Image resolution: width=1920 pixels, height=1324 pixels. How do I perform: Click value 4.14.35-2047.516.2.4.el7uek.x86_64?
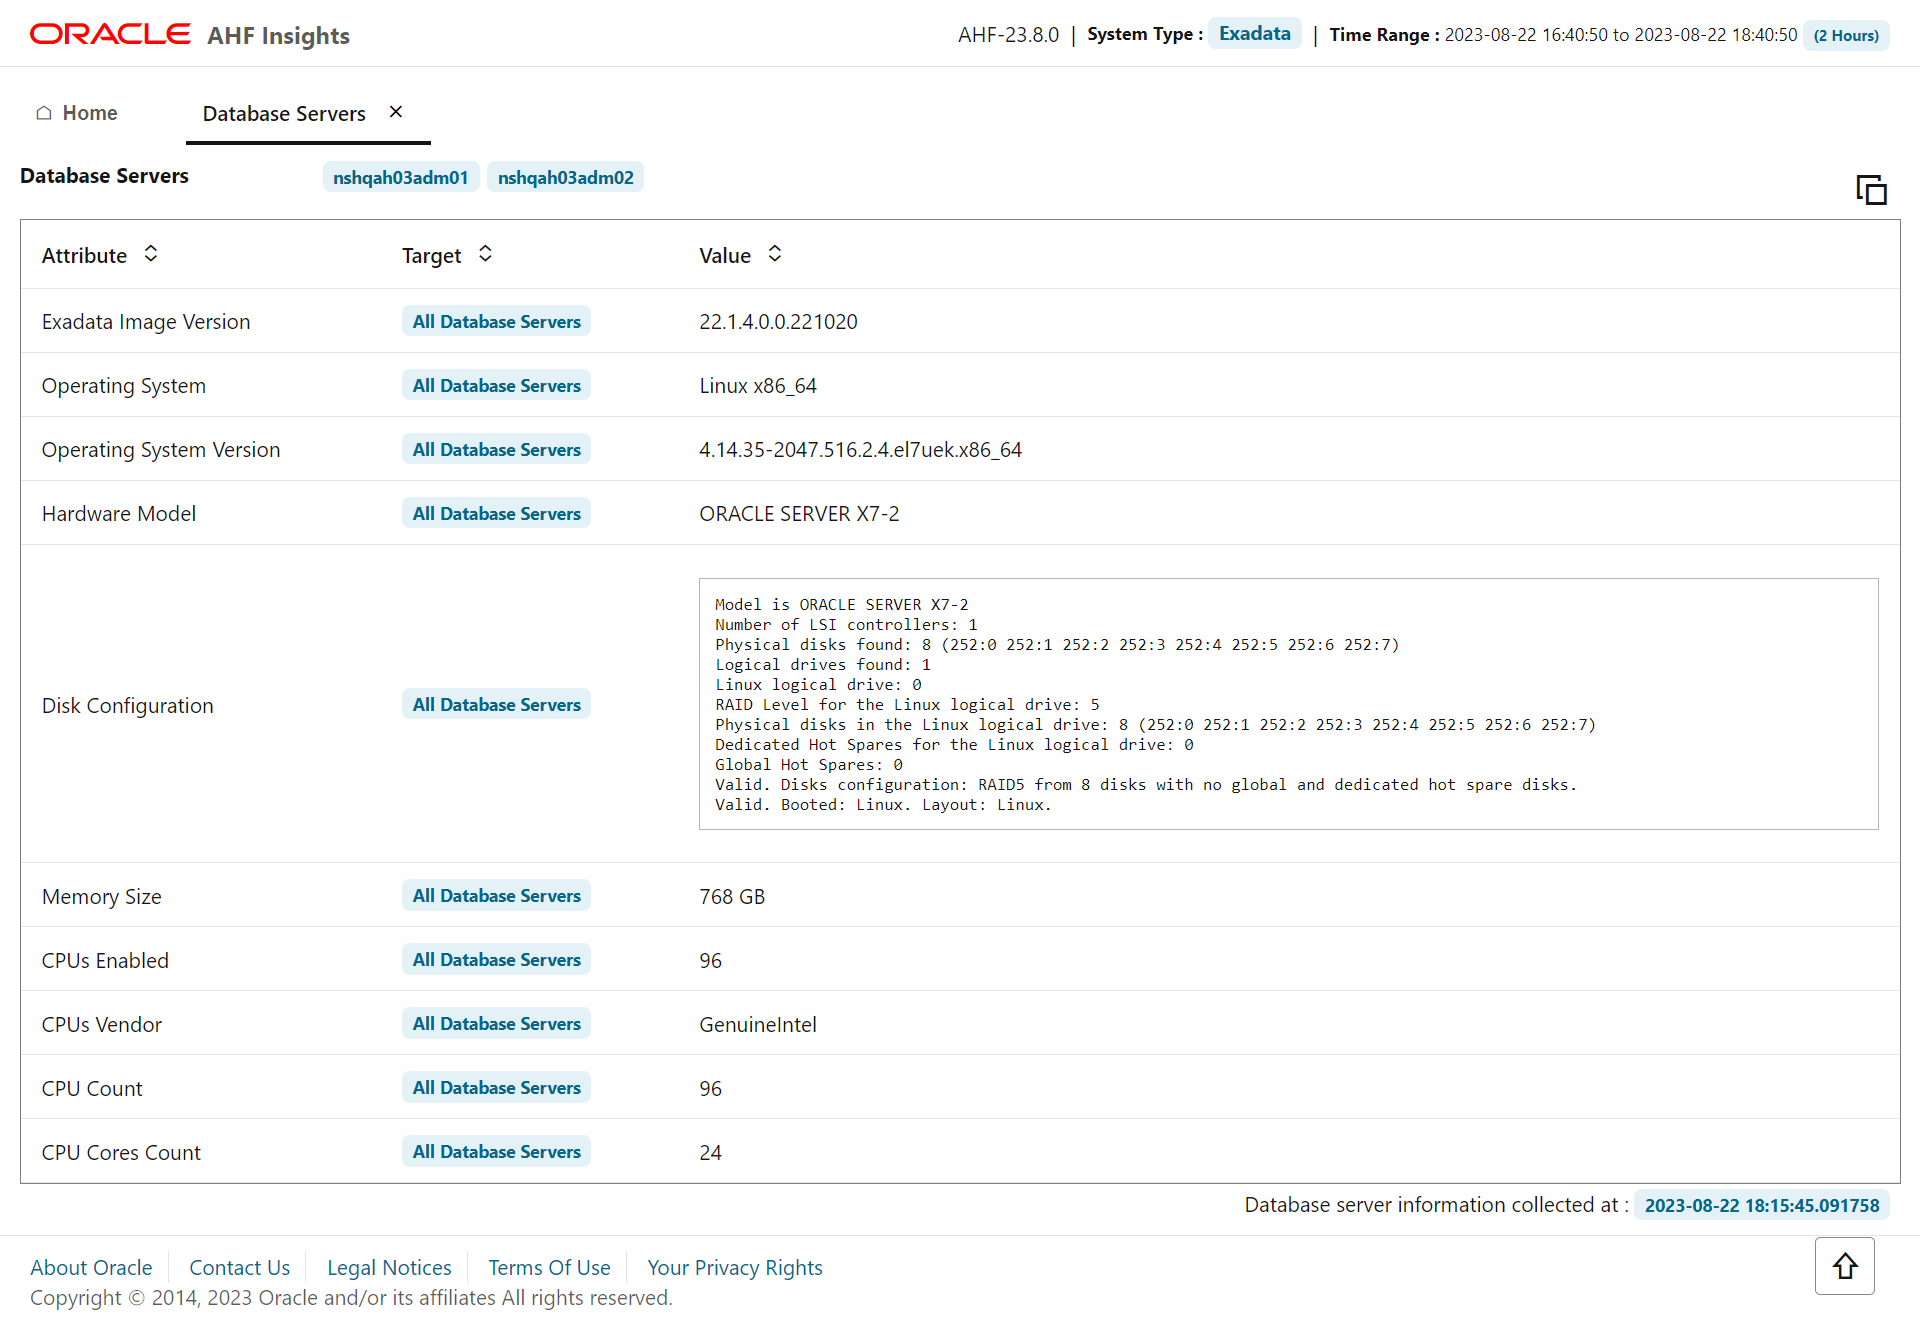860,450
